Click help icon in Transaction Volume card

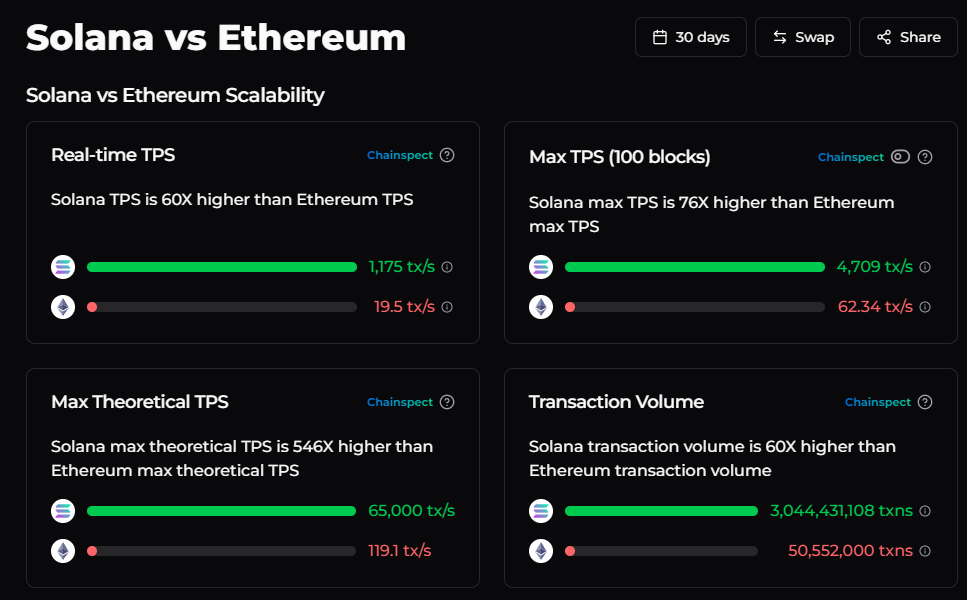pos(925,402)
